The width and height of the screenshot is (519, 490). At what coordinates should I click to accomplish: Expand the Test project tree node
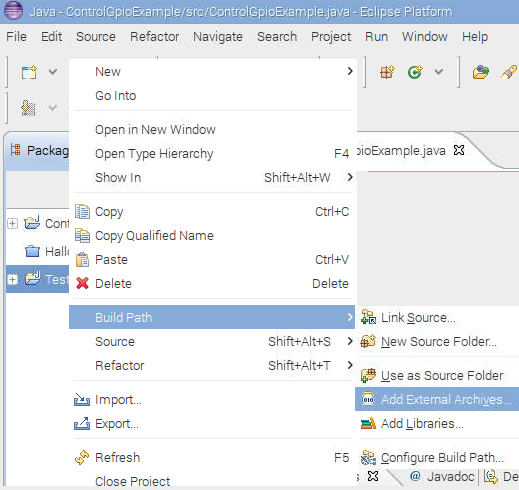(x=12, y=279)
